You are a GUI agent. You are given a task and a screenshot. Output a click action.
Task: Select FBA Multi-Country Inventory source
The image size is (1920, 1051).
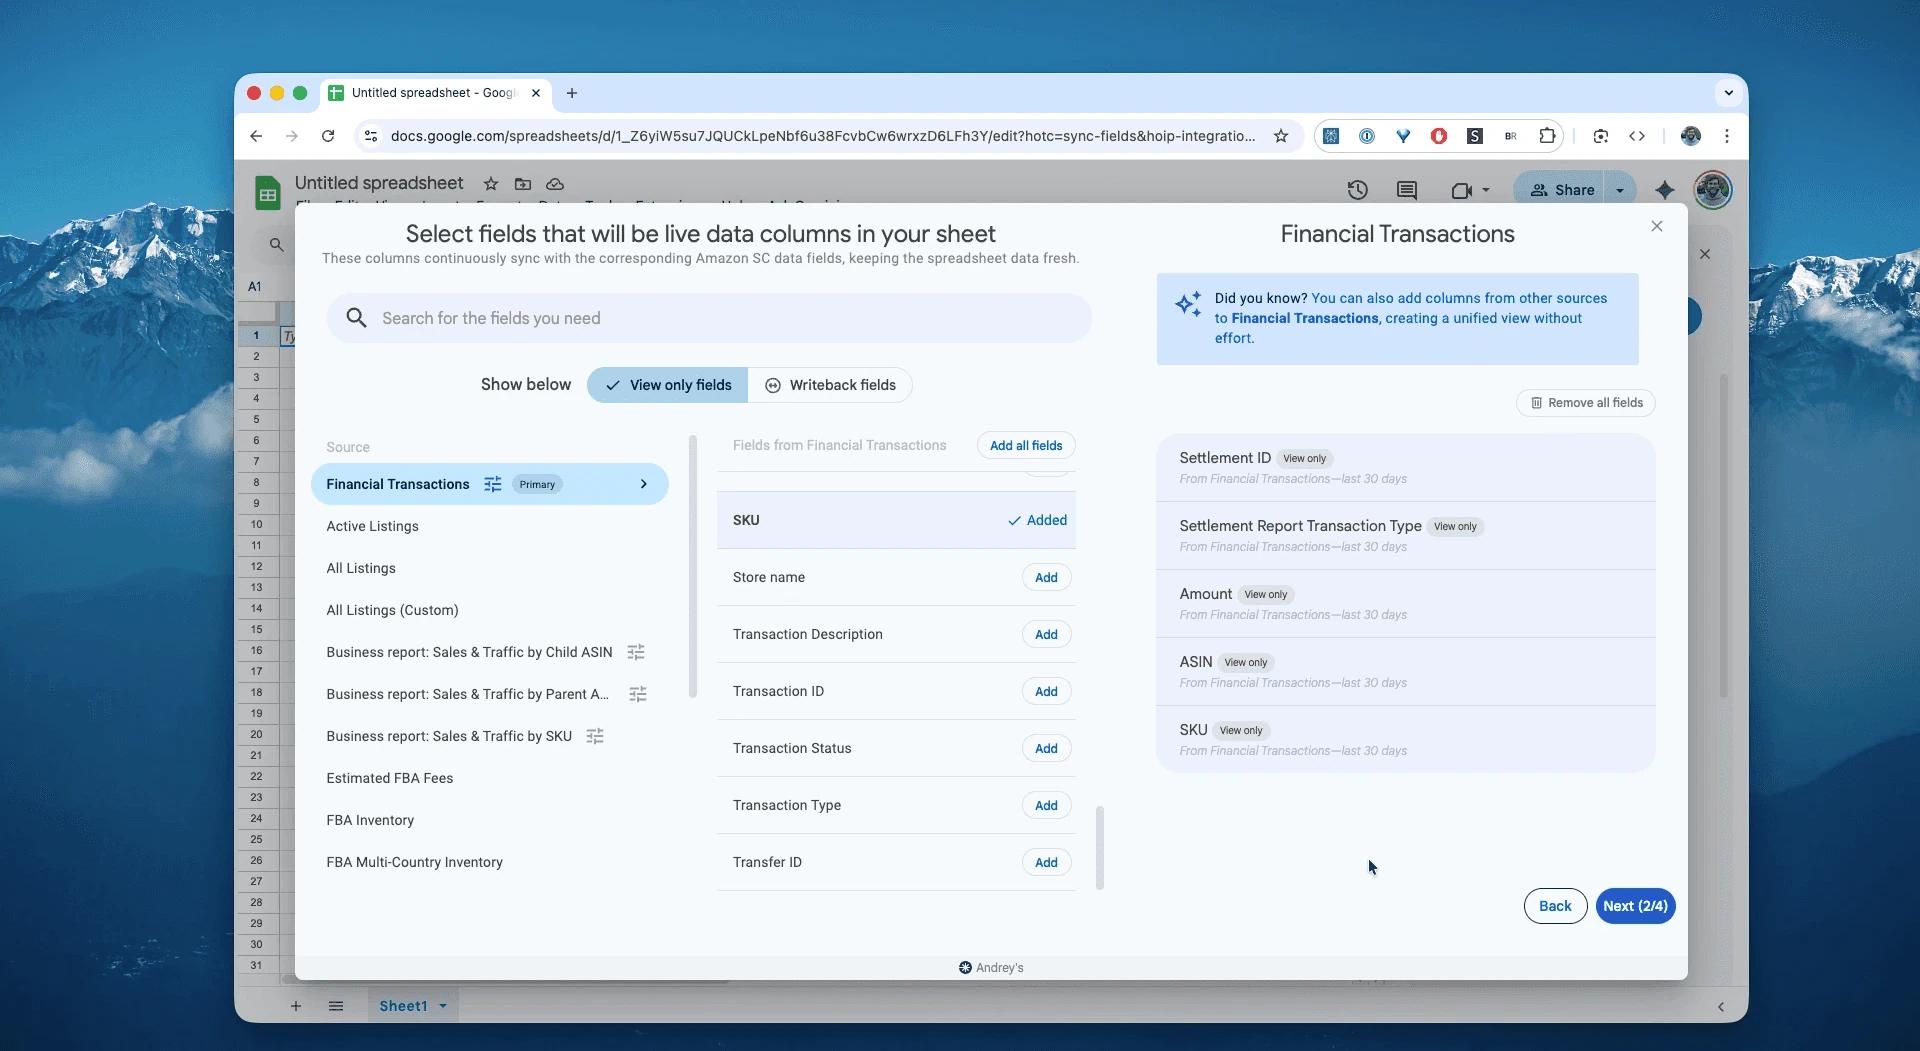coord(414,862)
